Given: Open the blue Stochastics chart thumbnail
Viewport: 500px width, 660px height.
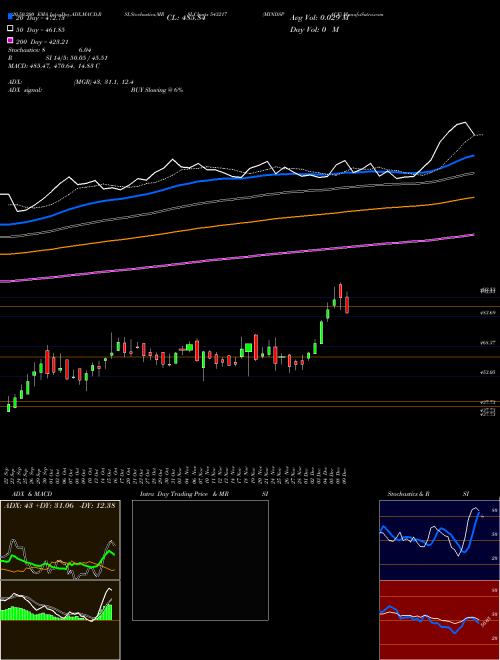Looking at the screenshot, I should [439, 540].
